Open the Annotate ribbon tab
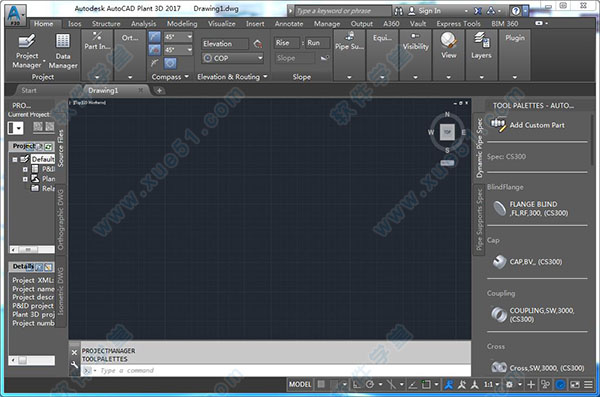This screenshot has width=600, height=397. click(x=289, y=24)
